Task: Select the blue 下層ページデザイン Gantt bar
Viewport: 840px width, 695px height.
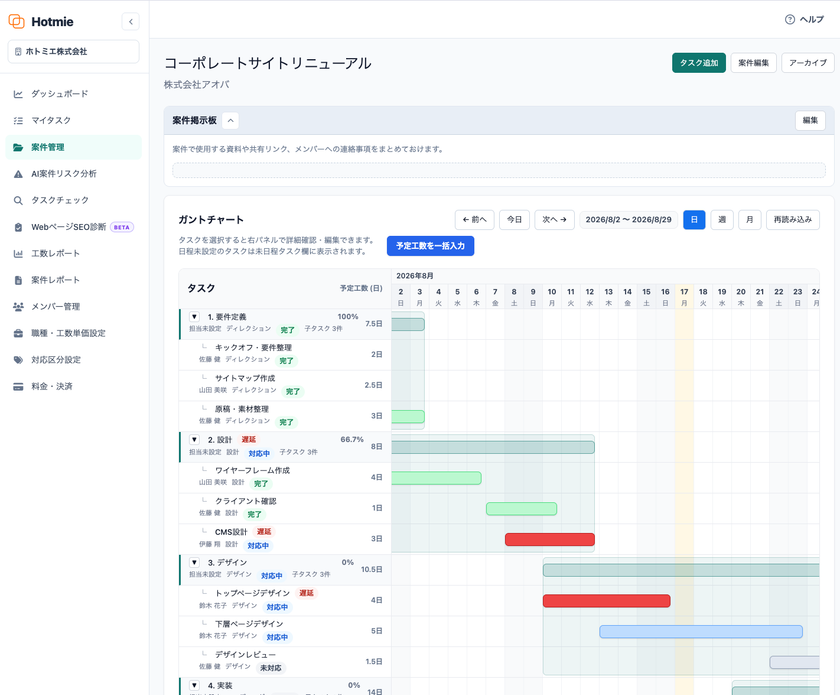Action: click(x=701, y=632)
